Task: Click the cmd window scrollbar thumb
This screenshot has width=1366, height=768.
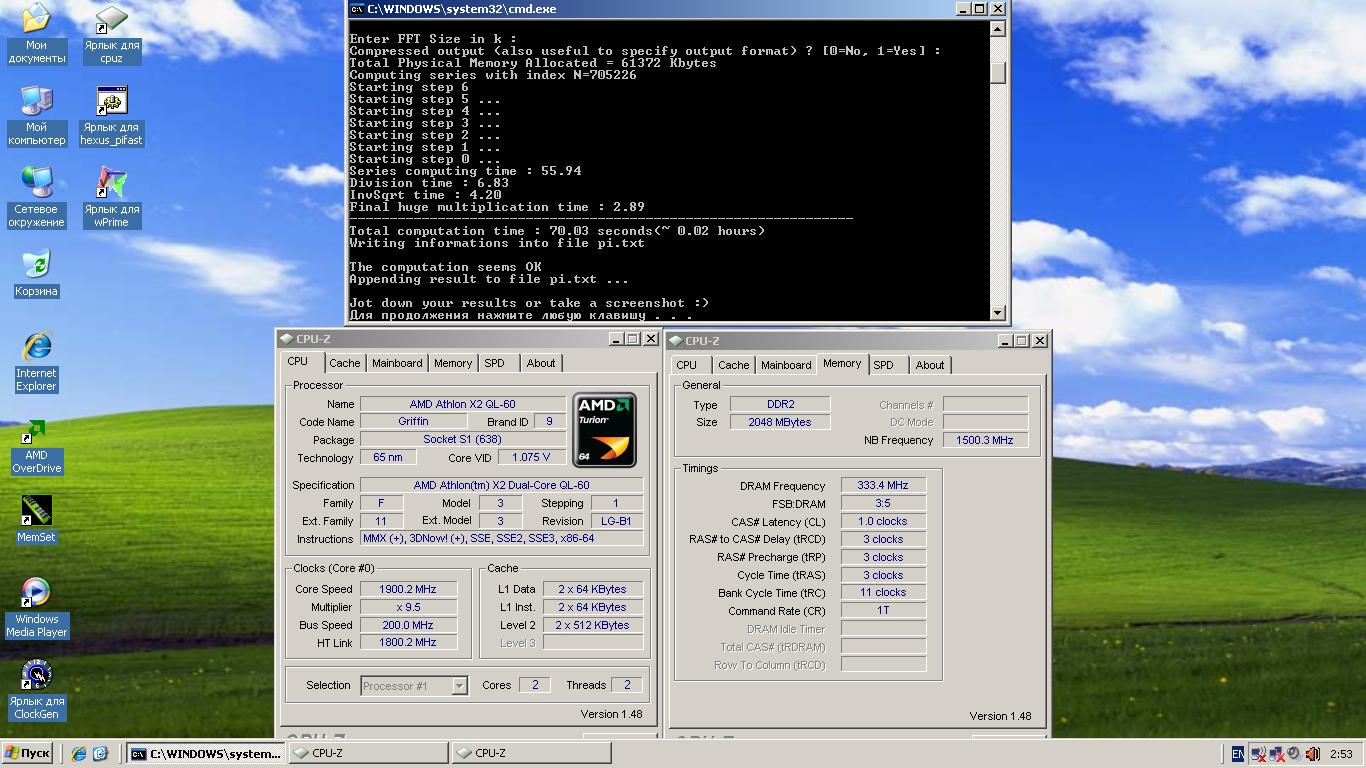Action: pos(997,73)
